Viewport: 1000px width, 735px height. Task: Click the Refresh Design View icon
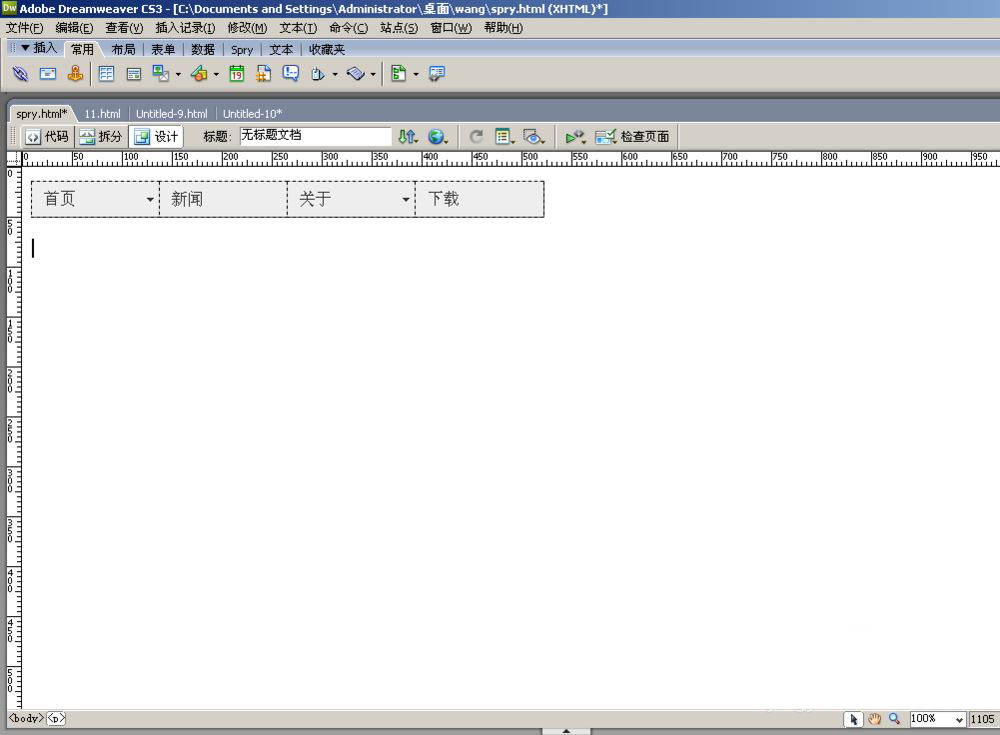coord(476,137)
